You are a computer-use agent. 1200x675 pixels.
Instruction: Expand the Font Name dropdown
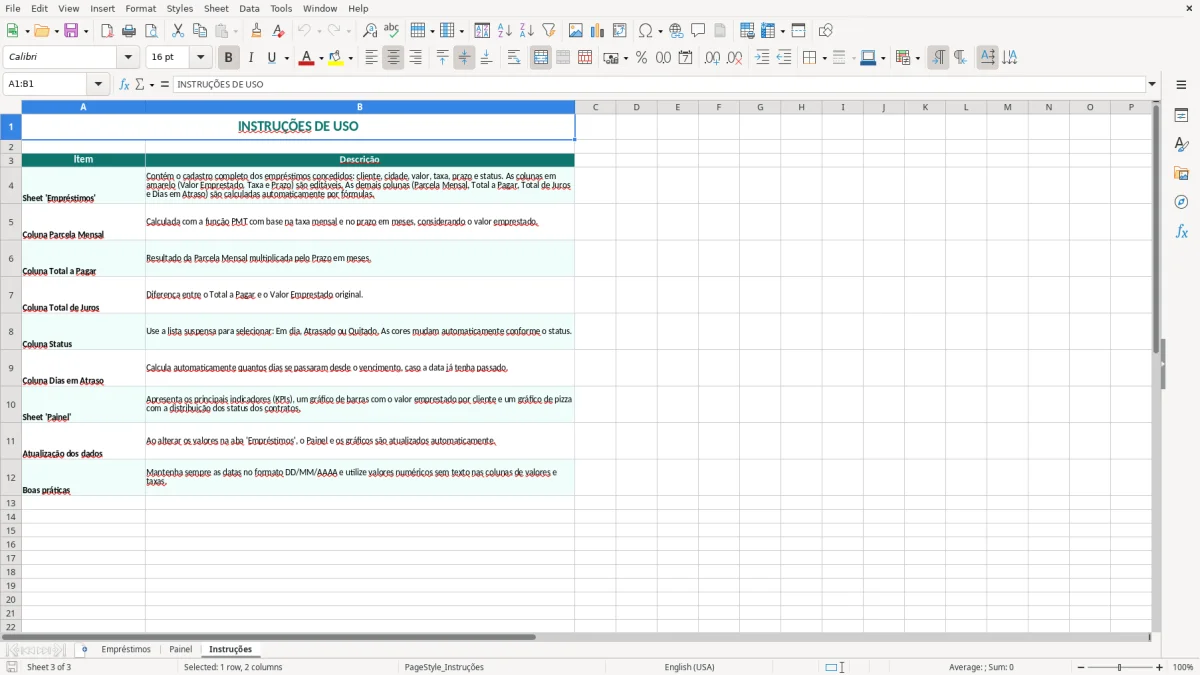point(128,58)
